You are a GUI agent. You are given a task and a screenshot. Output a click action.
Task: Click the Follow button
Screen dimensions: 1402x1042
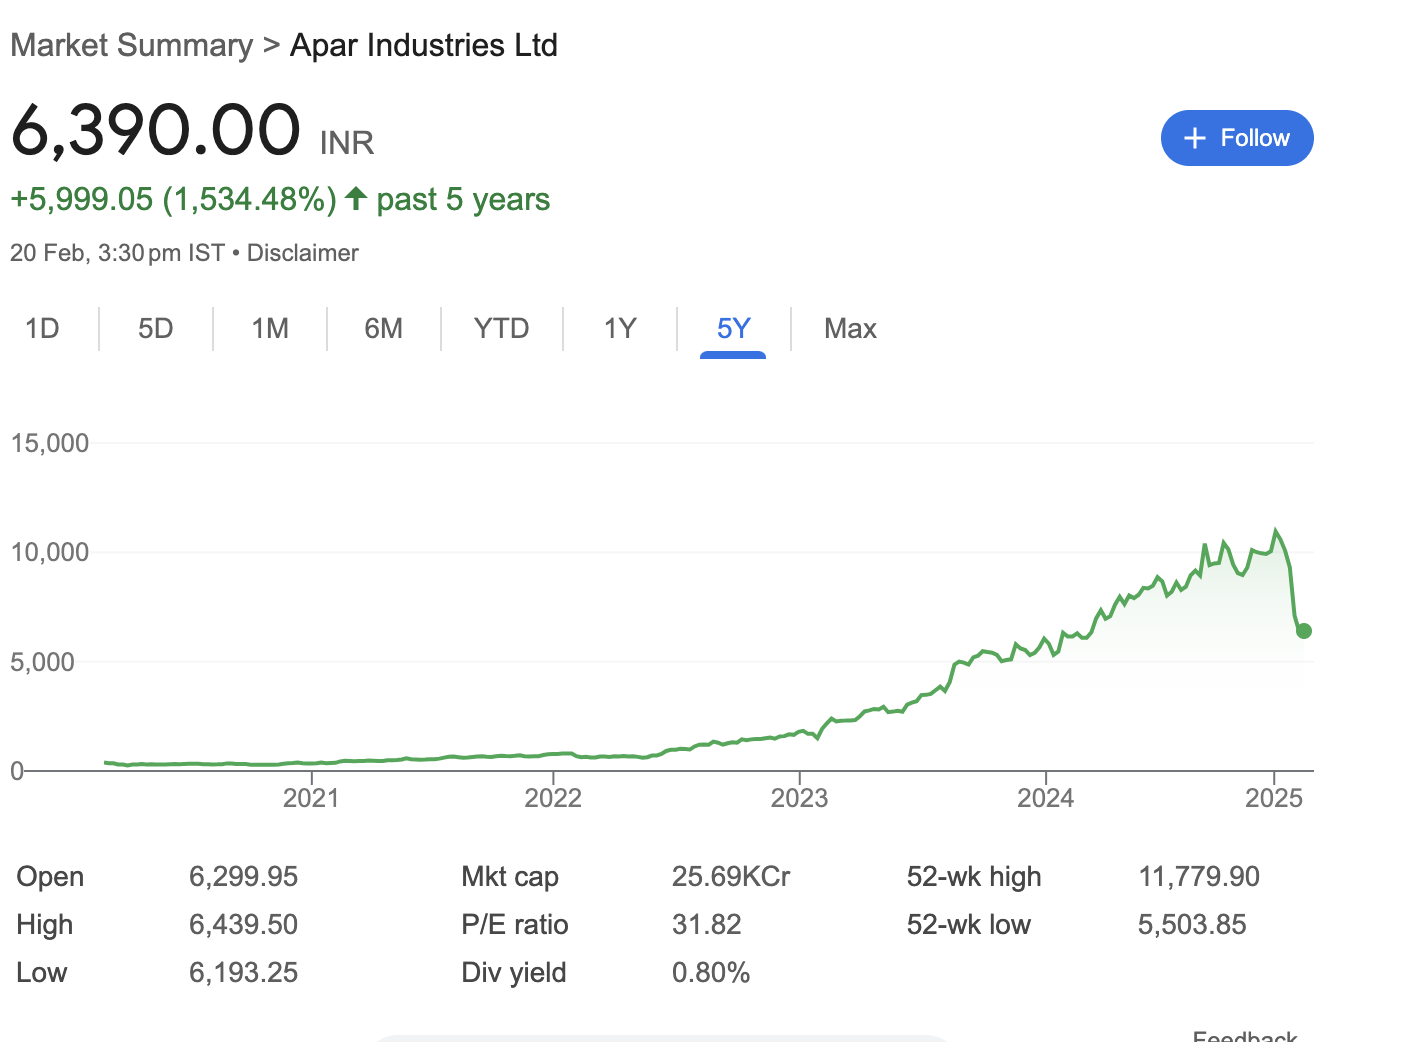coord(1237,138)
